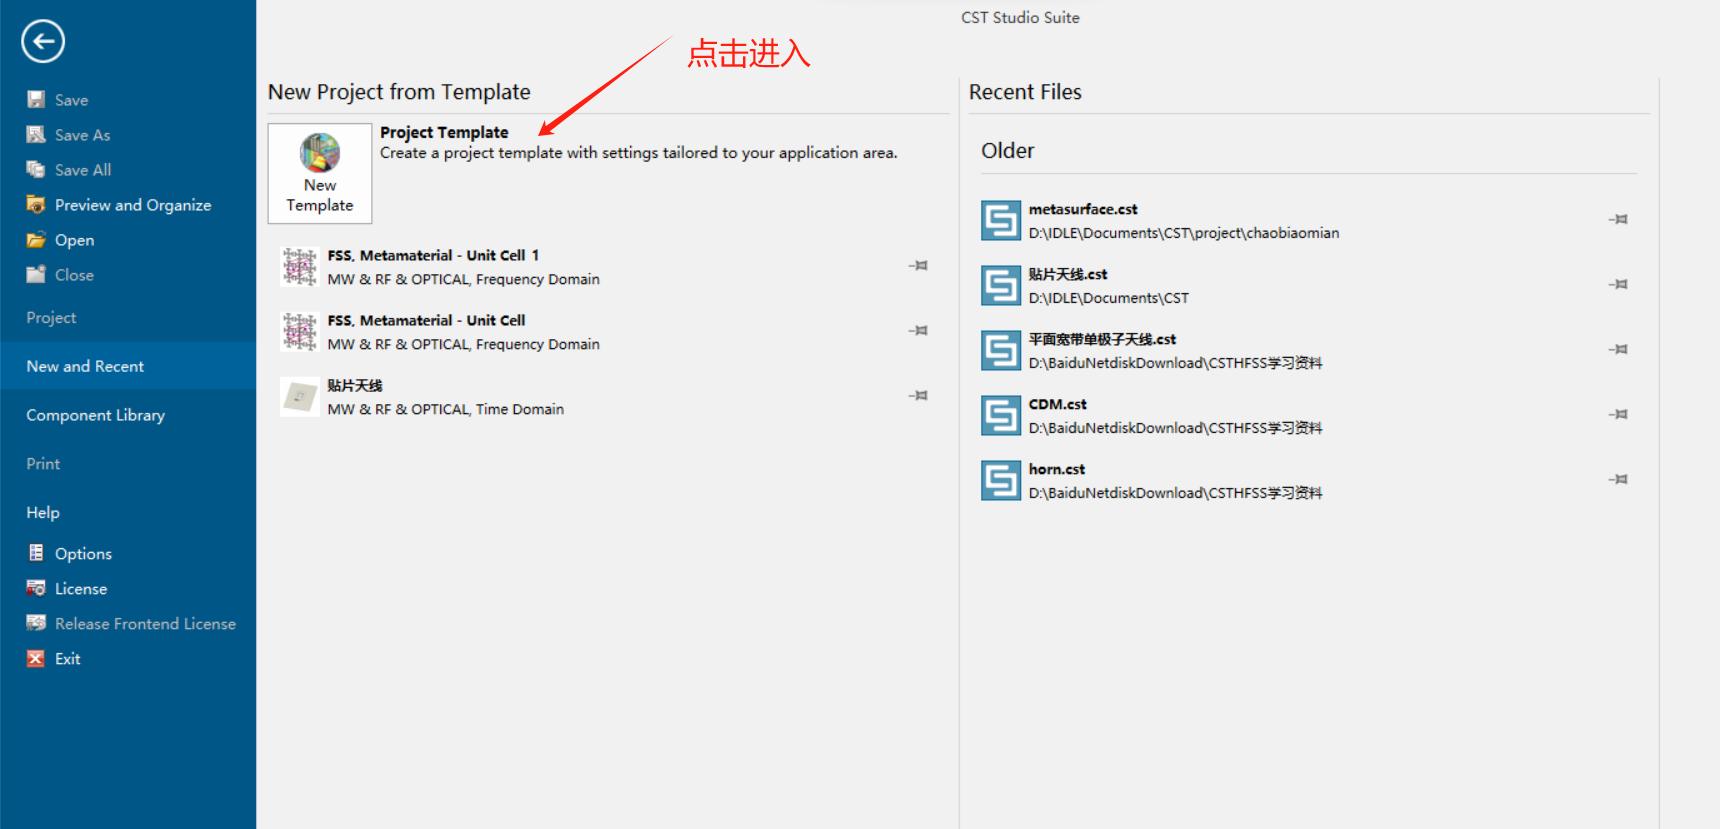Click path D:\IDLE\Documents\CST\project\chaobiaomian
The width and height of the screenshot is (1720, 829).
pos(1184,233)
